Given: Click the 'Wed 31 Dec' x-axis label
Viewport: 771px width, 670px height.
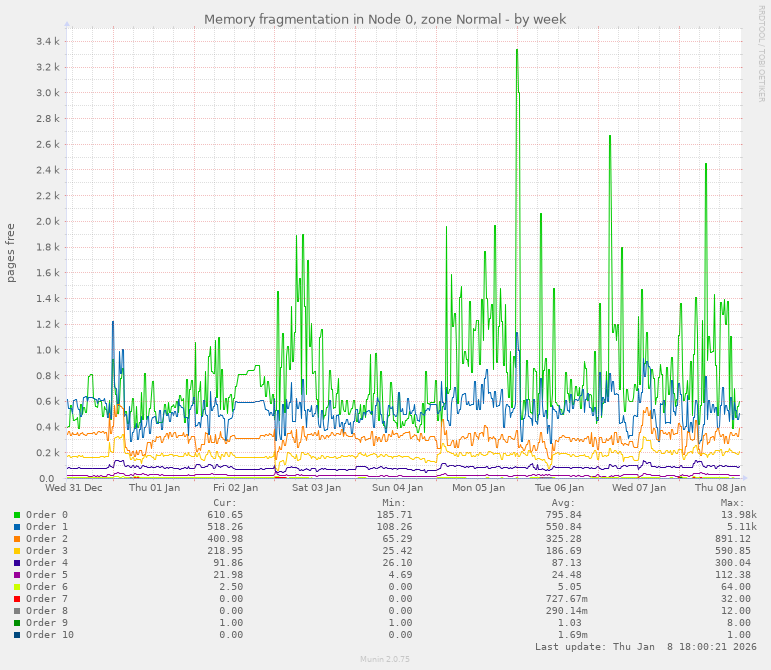Looking at the screenshot, I should (74, 488).
